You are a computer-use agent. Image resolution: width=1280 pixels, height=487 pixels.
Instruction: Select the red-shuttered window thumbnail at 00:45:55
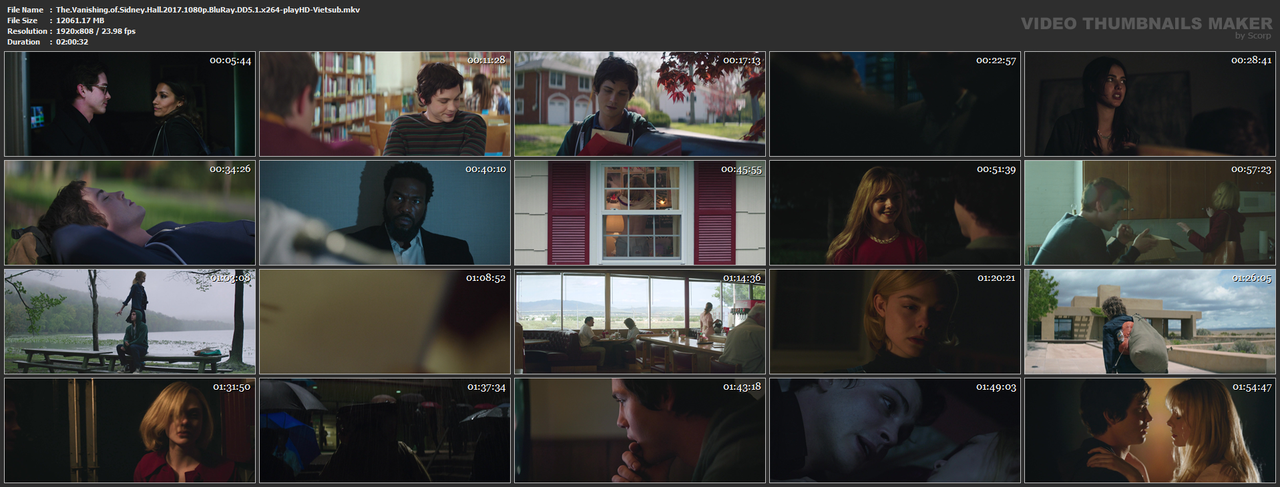pos(640,212)
